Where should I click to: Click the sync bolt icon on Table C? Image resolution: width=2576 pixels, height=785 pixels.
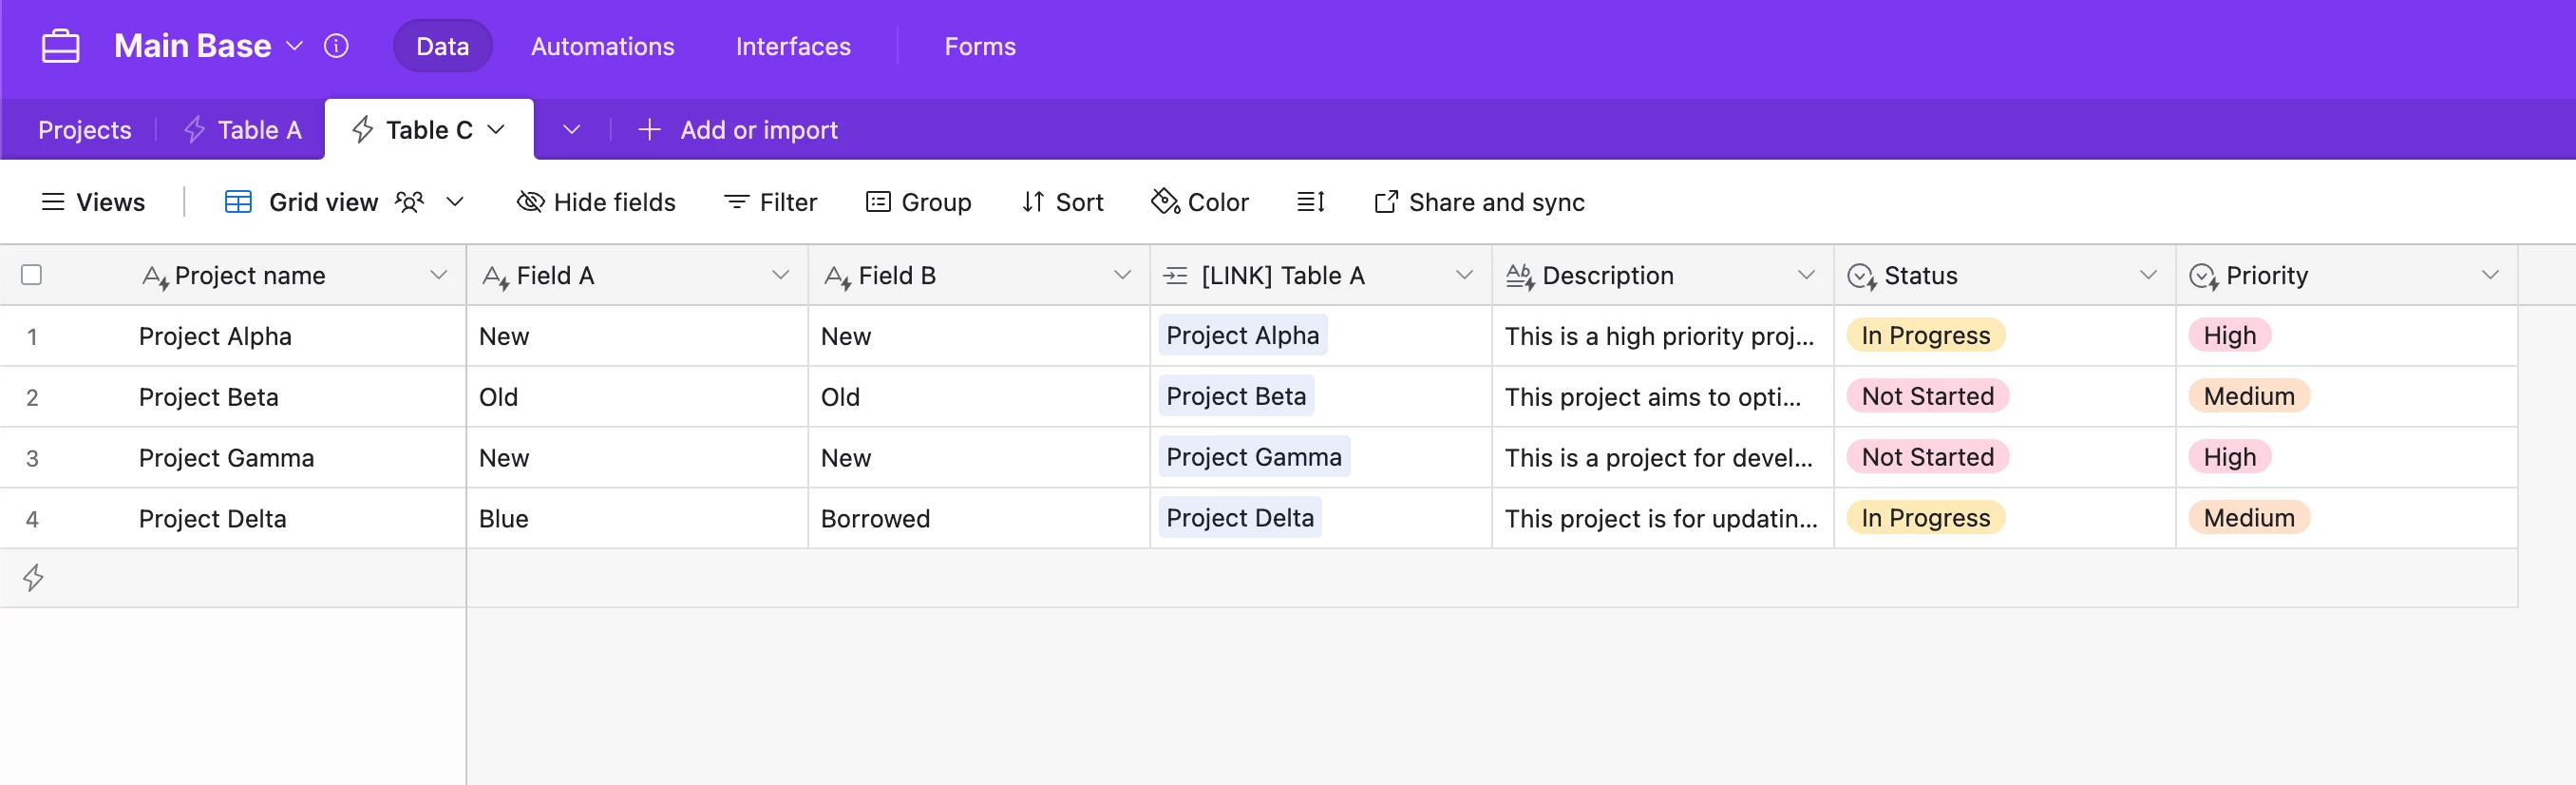(363, 130)
